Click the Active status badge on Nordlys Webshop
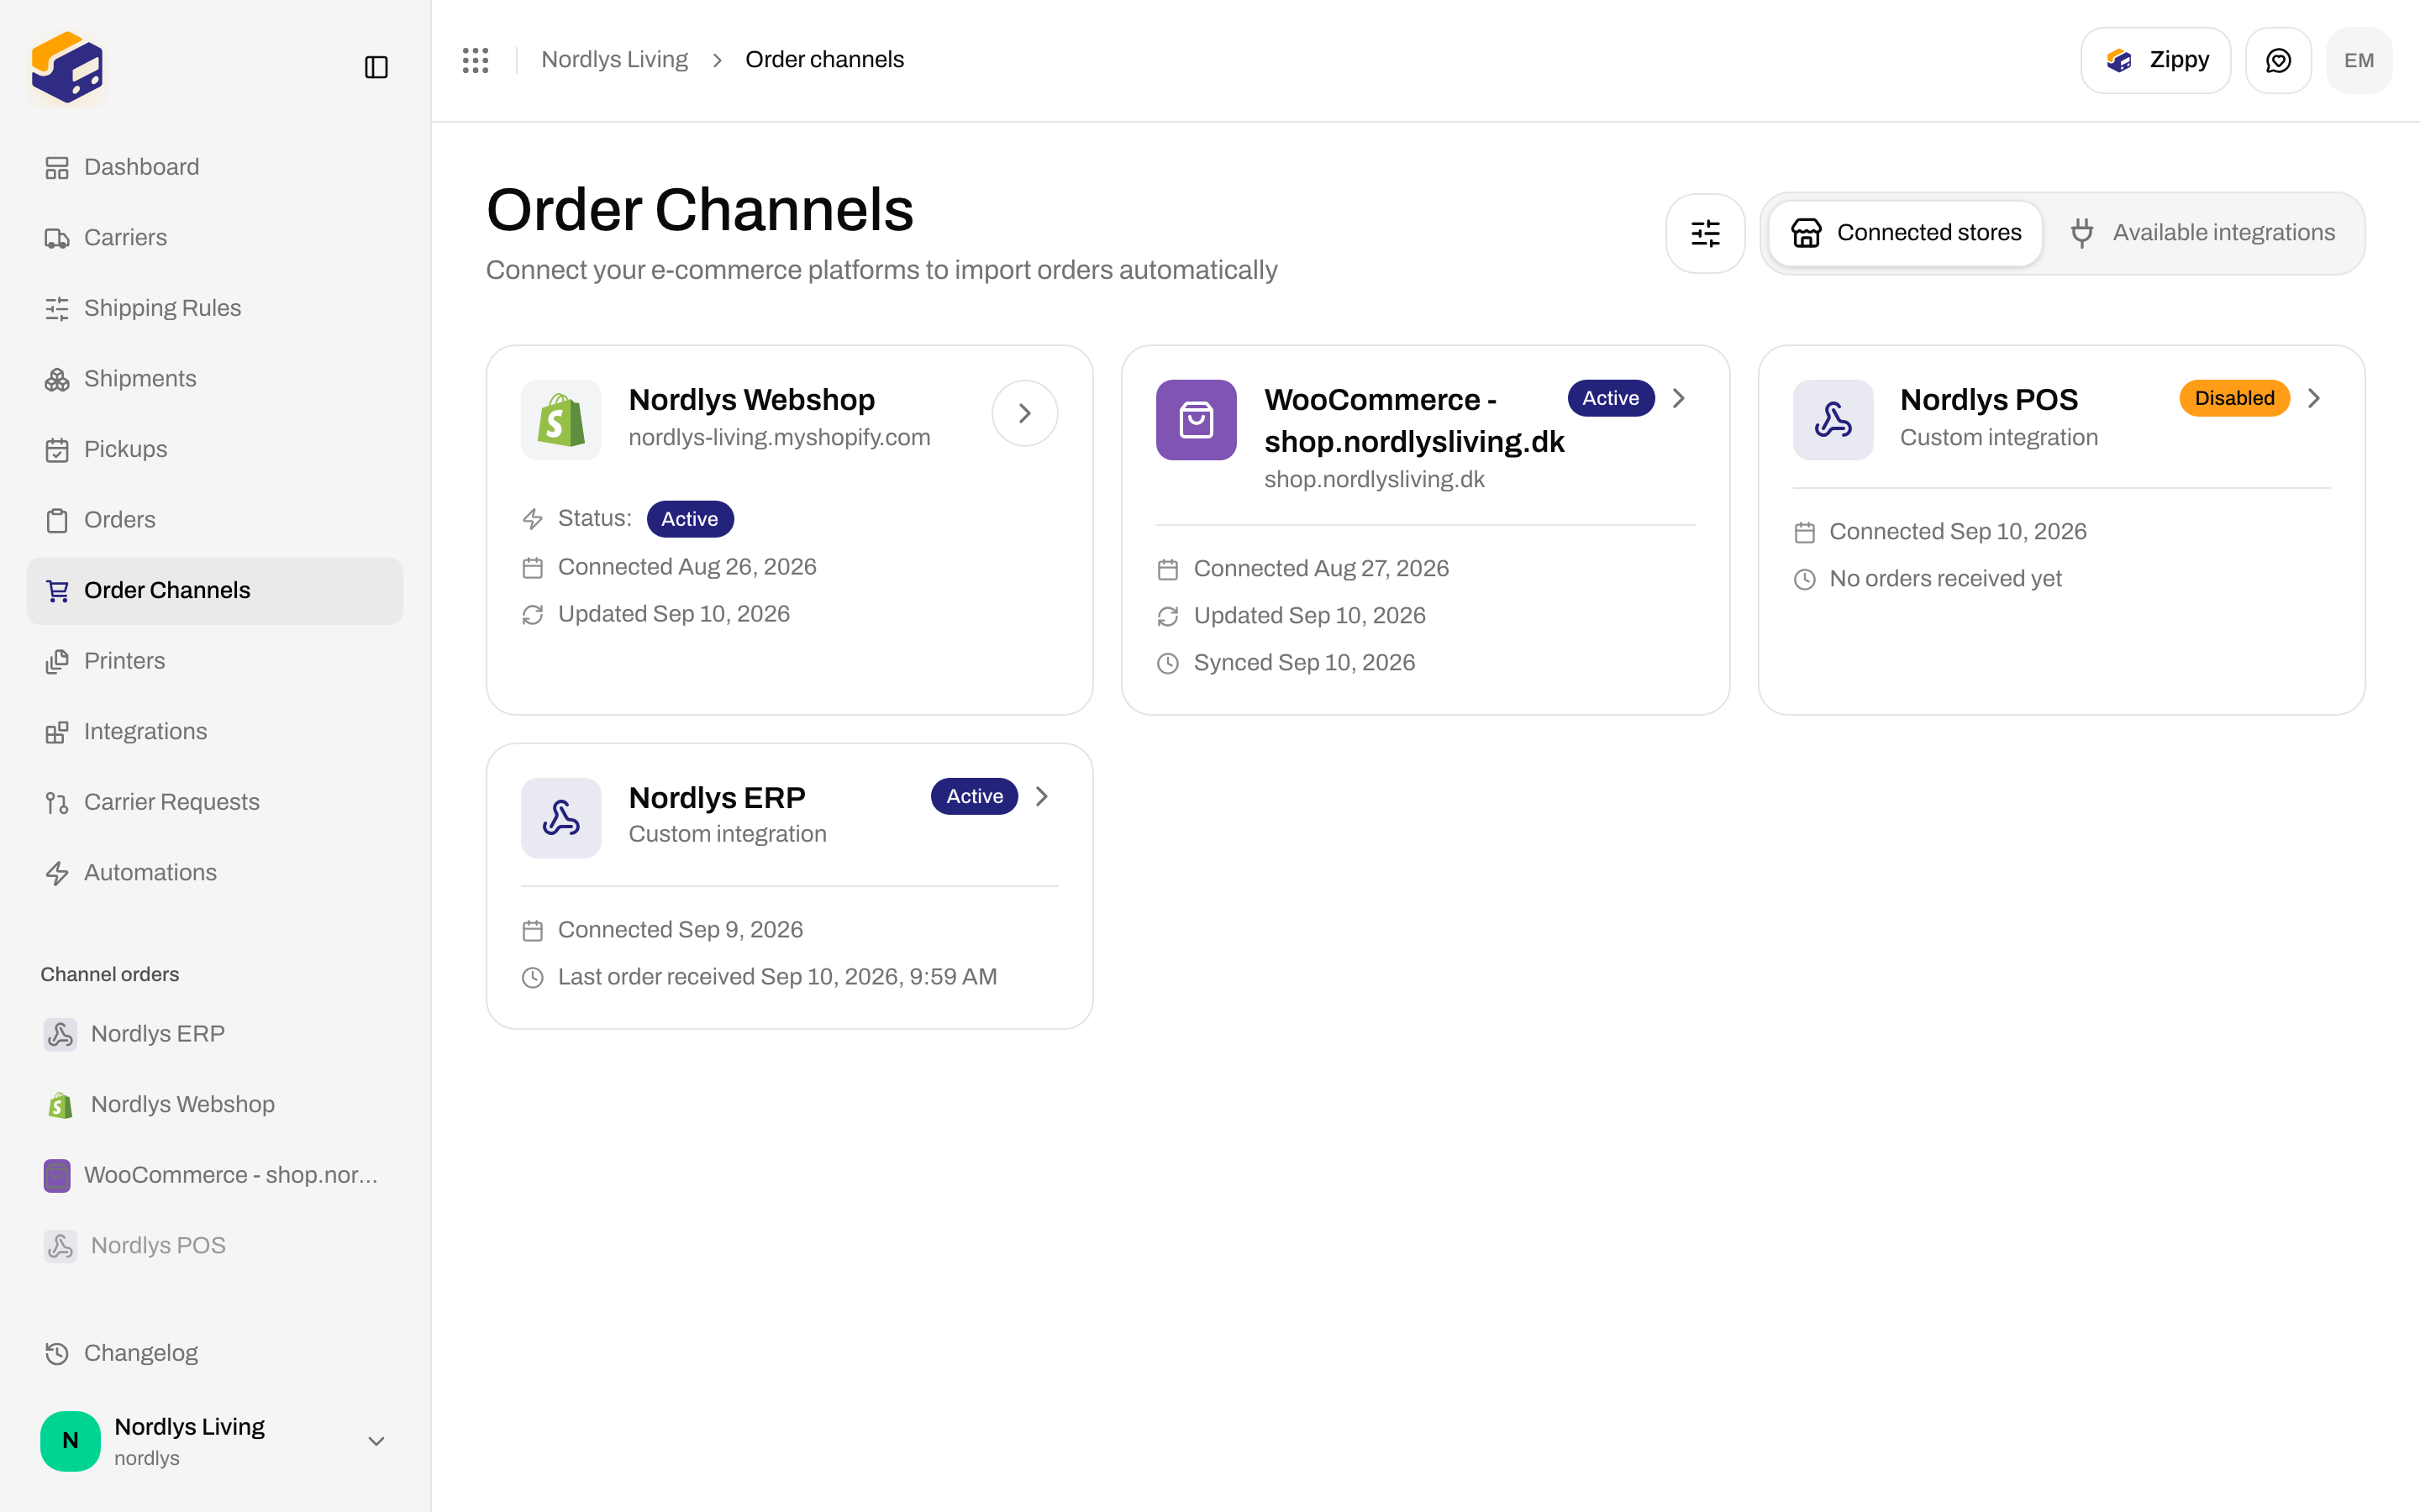Image resolution: width=2420 pixels, height=1512 pixels. 690,519
